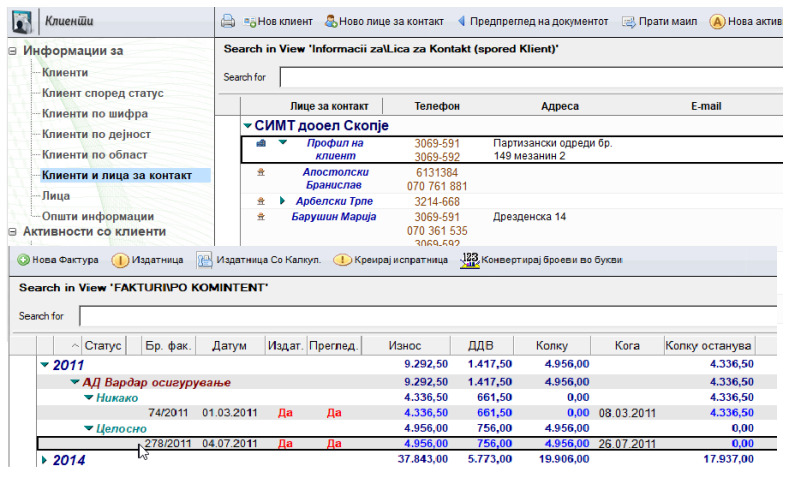This screenshot has width=787, height=483.
Task: Click the Колку column header
Action: click(x=552, y=345)
